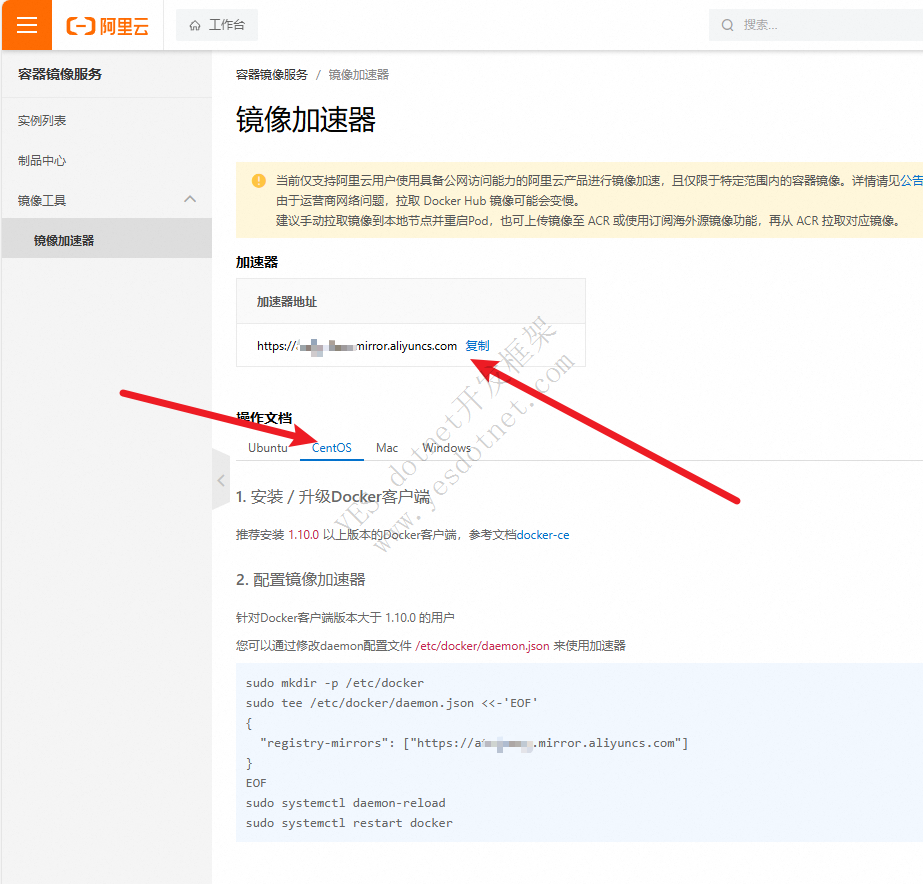Collapse the sidebar with arrow handle
The height and width of the screenshot is (884, 923).
pyautogui.click(x=221, y=480)
